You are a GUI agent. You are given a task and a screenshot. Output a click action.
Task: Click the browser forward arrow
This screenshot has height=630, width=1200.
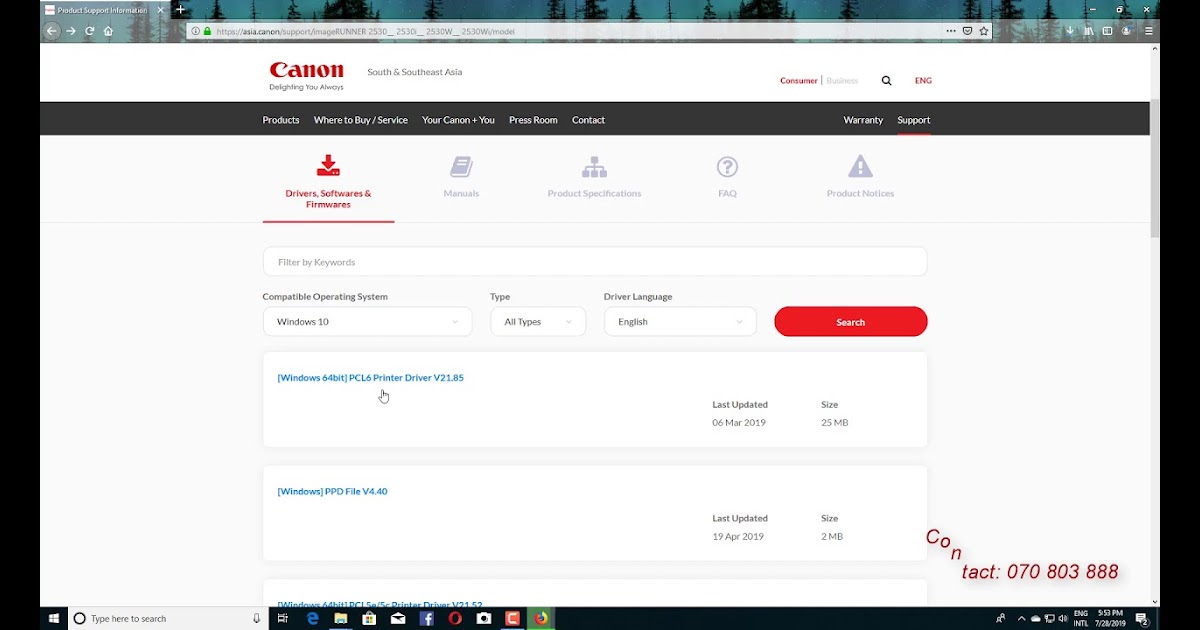point(71,31)
